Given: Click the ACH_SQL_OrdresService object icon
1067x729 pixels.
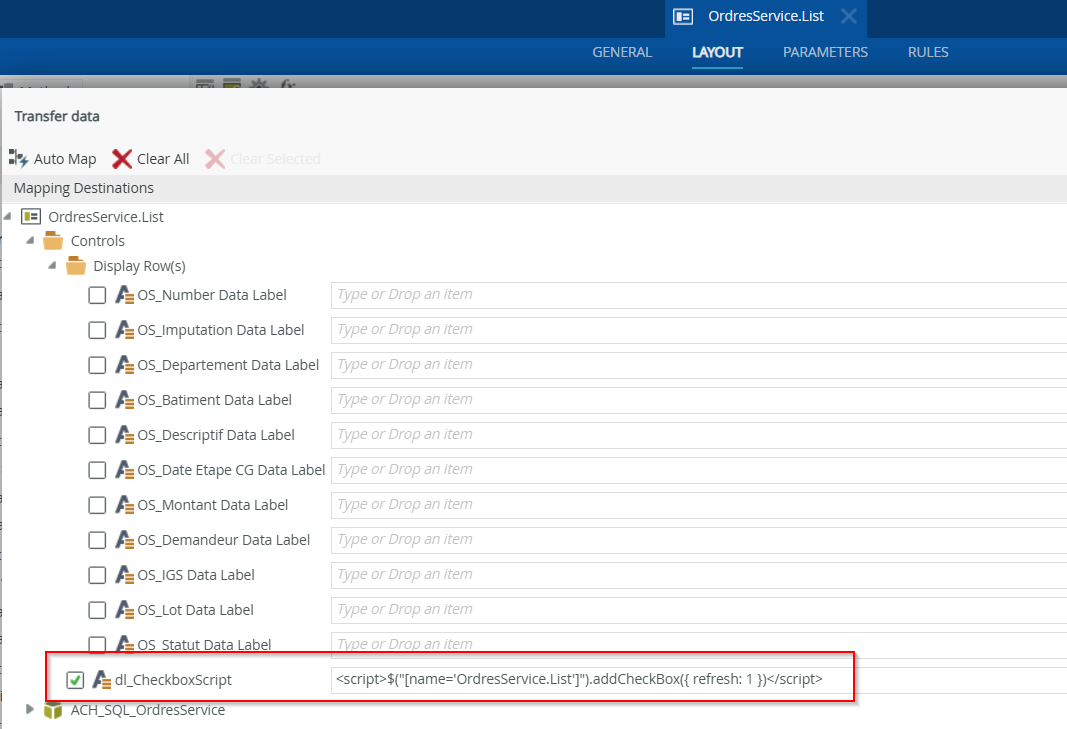Looking at the screenshot, I should pyautogui.click(x=53, y=710).
